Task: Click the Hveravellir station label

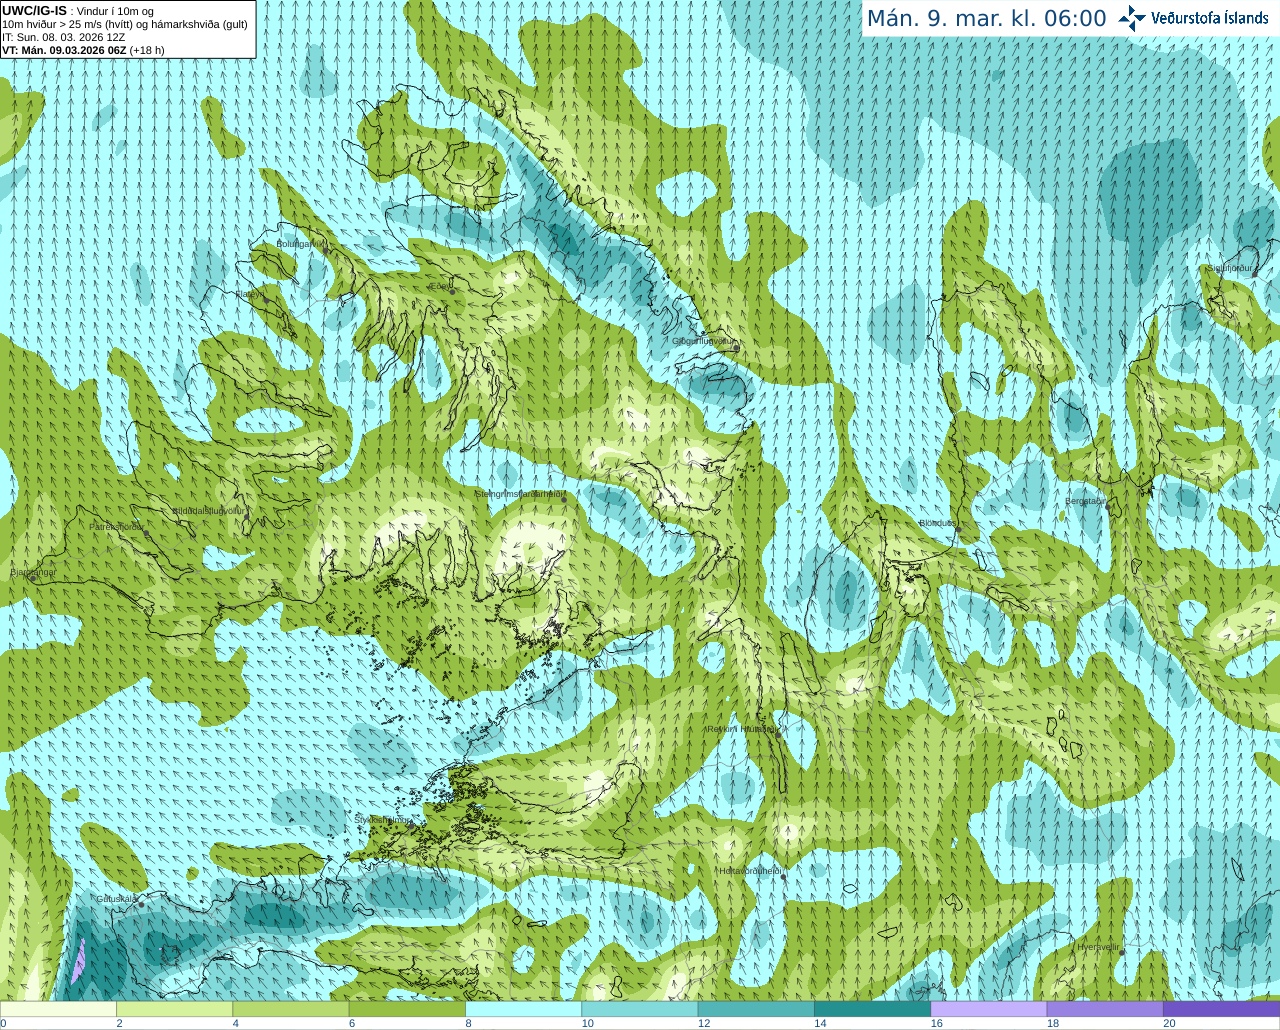Action: tap(1097, 946)
